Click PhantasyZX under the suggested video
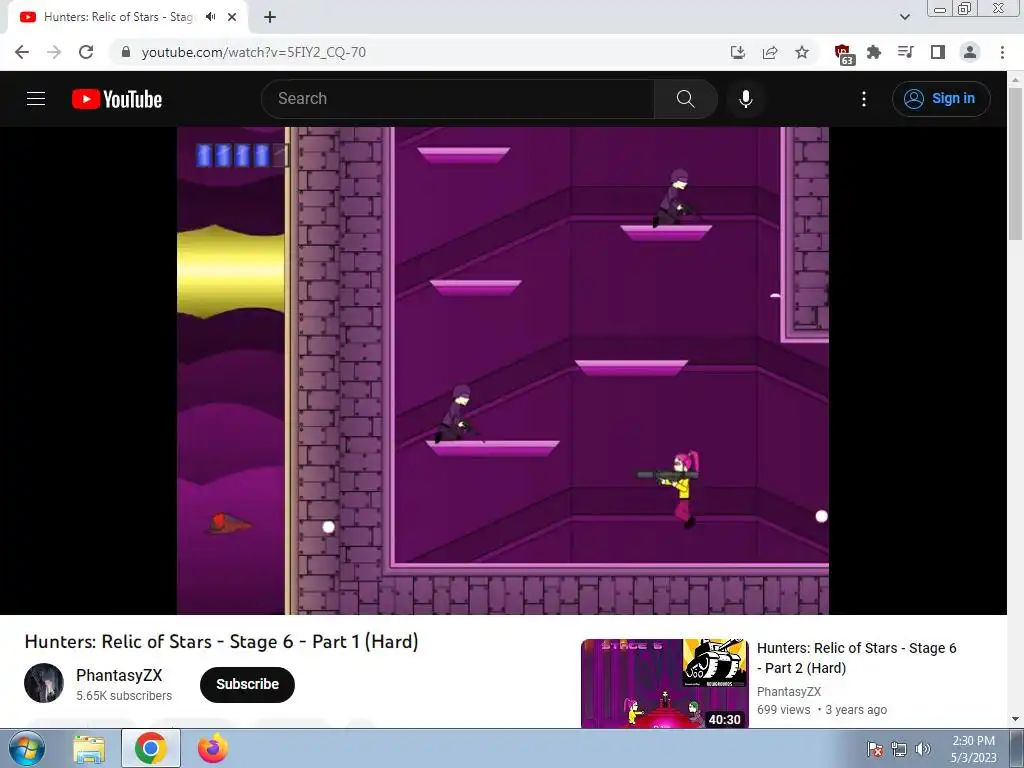Screen dimensions: 1024x768 pyautogui.click(x=788, y=692)
